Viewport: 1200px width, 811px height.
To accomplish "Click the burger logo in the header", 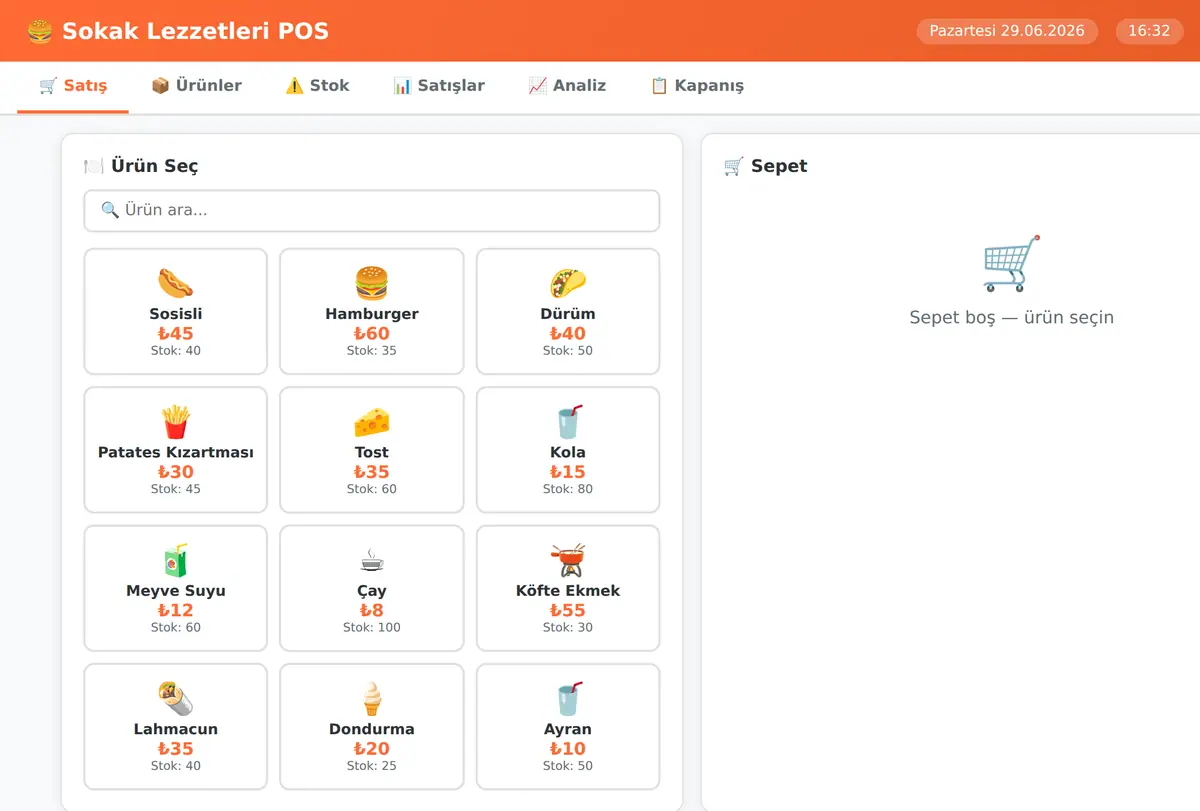I will pyautogui.click(x=40, y=31).
